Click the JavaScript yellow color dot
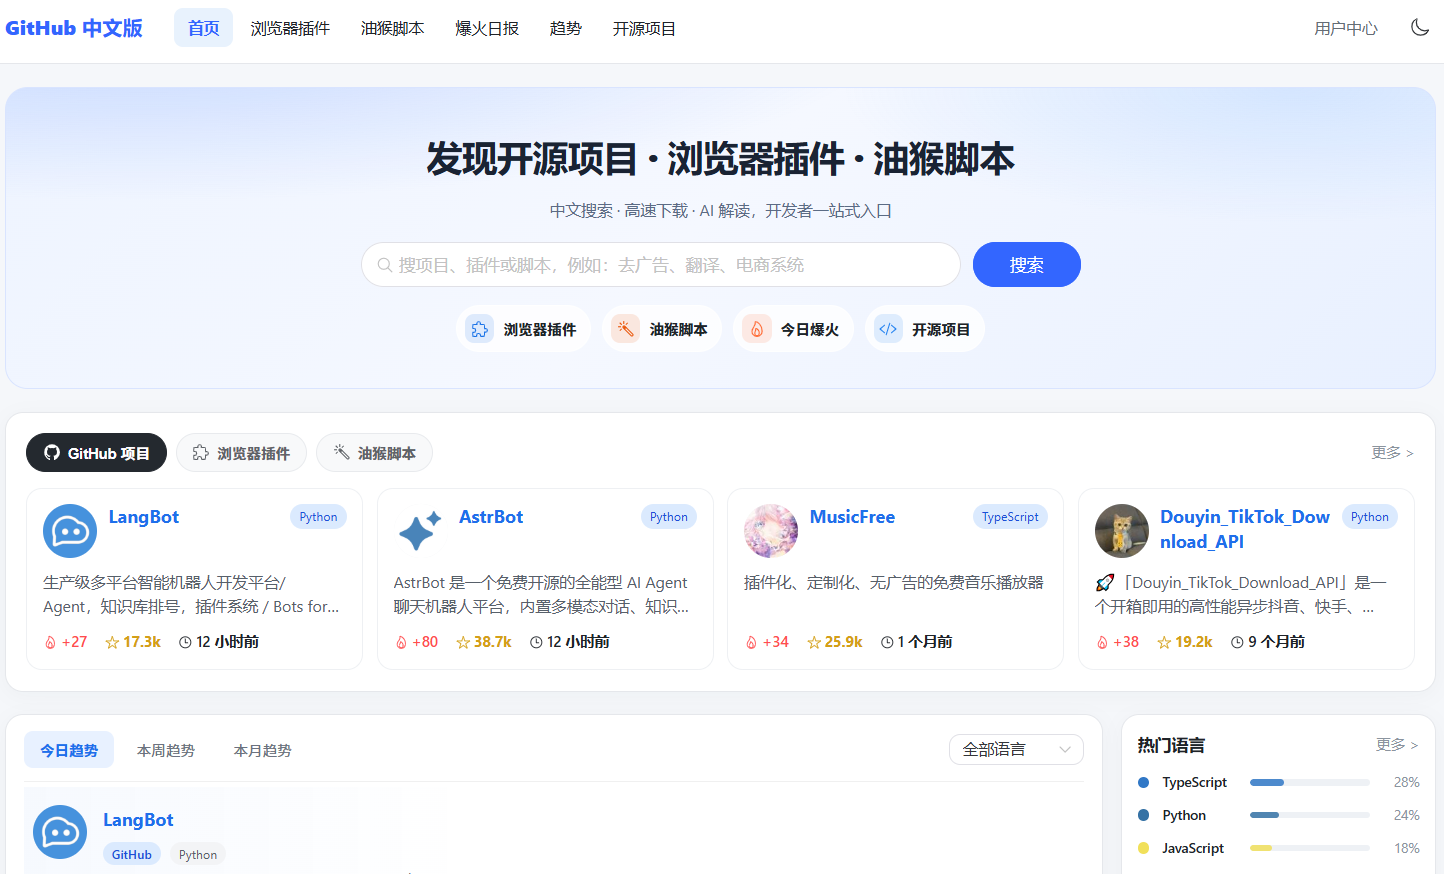1444x874 pixels. click(x=1143, y=848)
